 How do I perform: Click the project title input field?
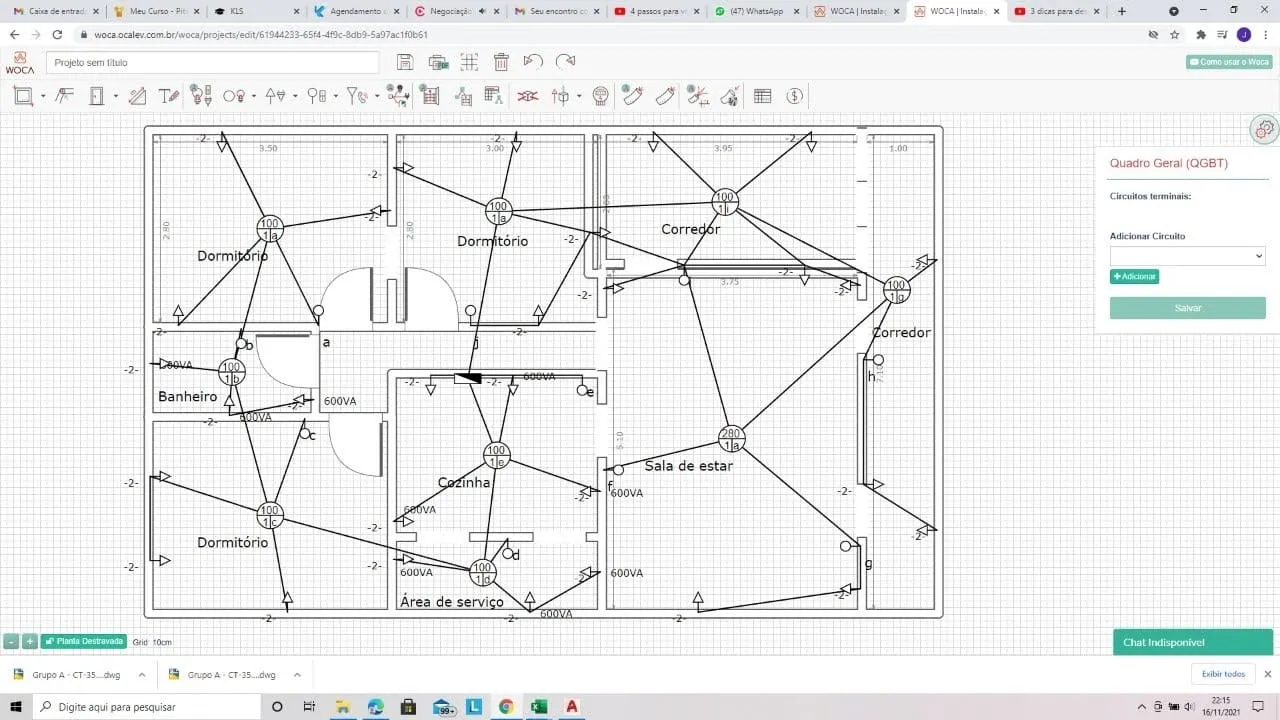[212, 62]
